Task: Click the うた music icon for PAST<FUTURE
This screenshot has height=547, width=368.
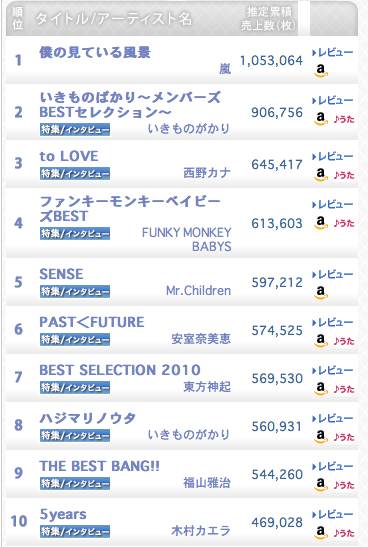Action: coord(344,341)
